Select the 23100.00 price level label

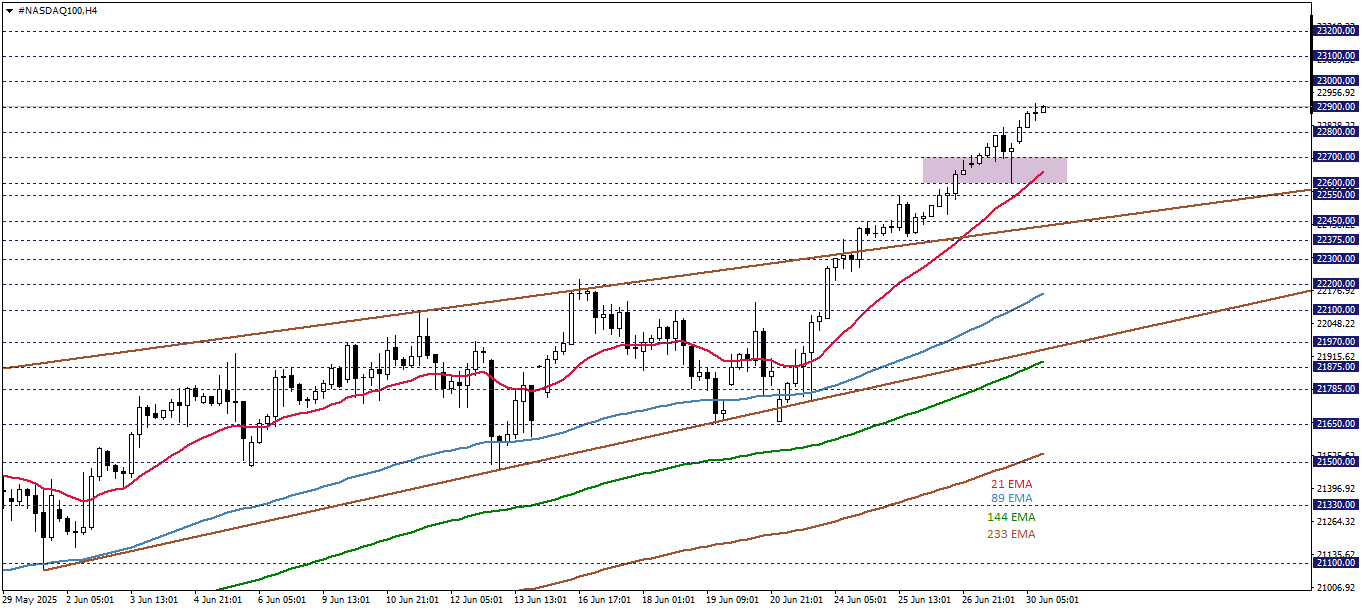click(1336, 56)
